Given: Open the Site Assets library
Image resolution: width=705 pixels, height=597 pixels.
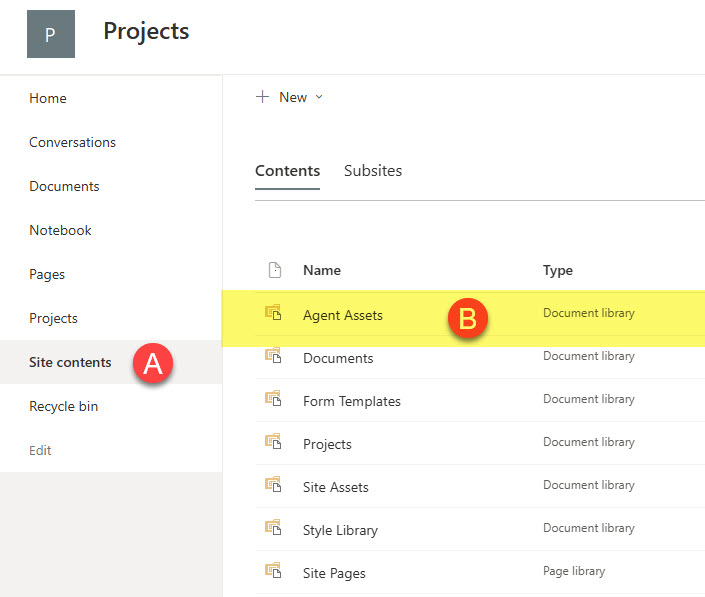Looking at the screenshot, I should [335, 487].
